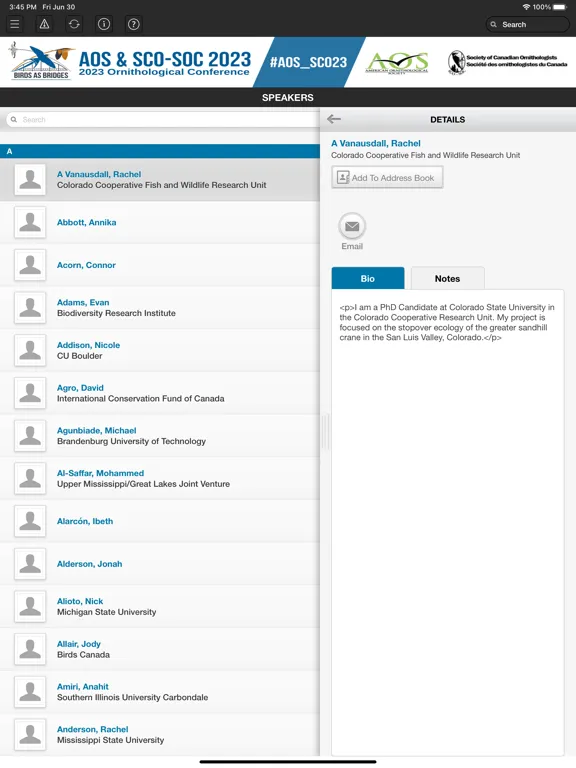Tap avatar icon beside Alderson, Jonah

click(30, 564)
